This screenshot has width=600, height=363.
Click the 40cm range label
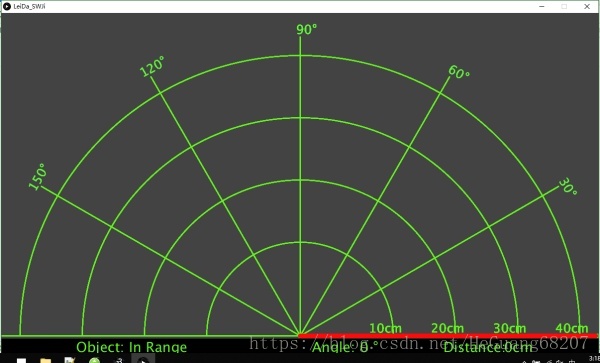coord(572,328)
